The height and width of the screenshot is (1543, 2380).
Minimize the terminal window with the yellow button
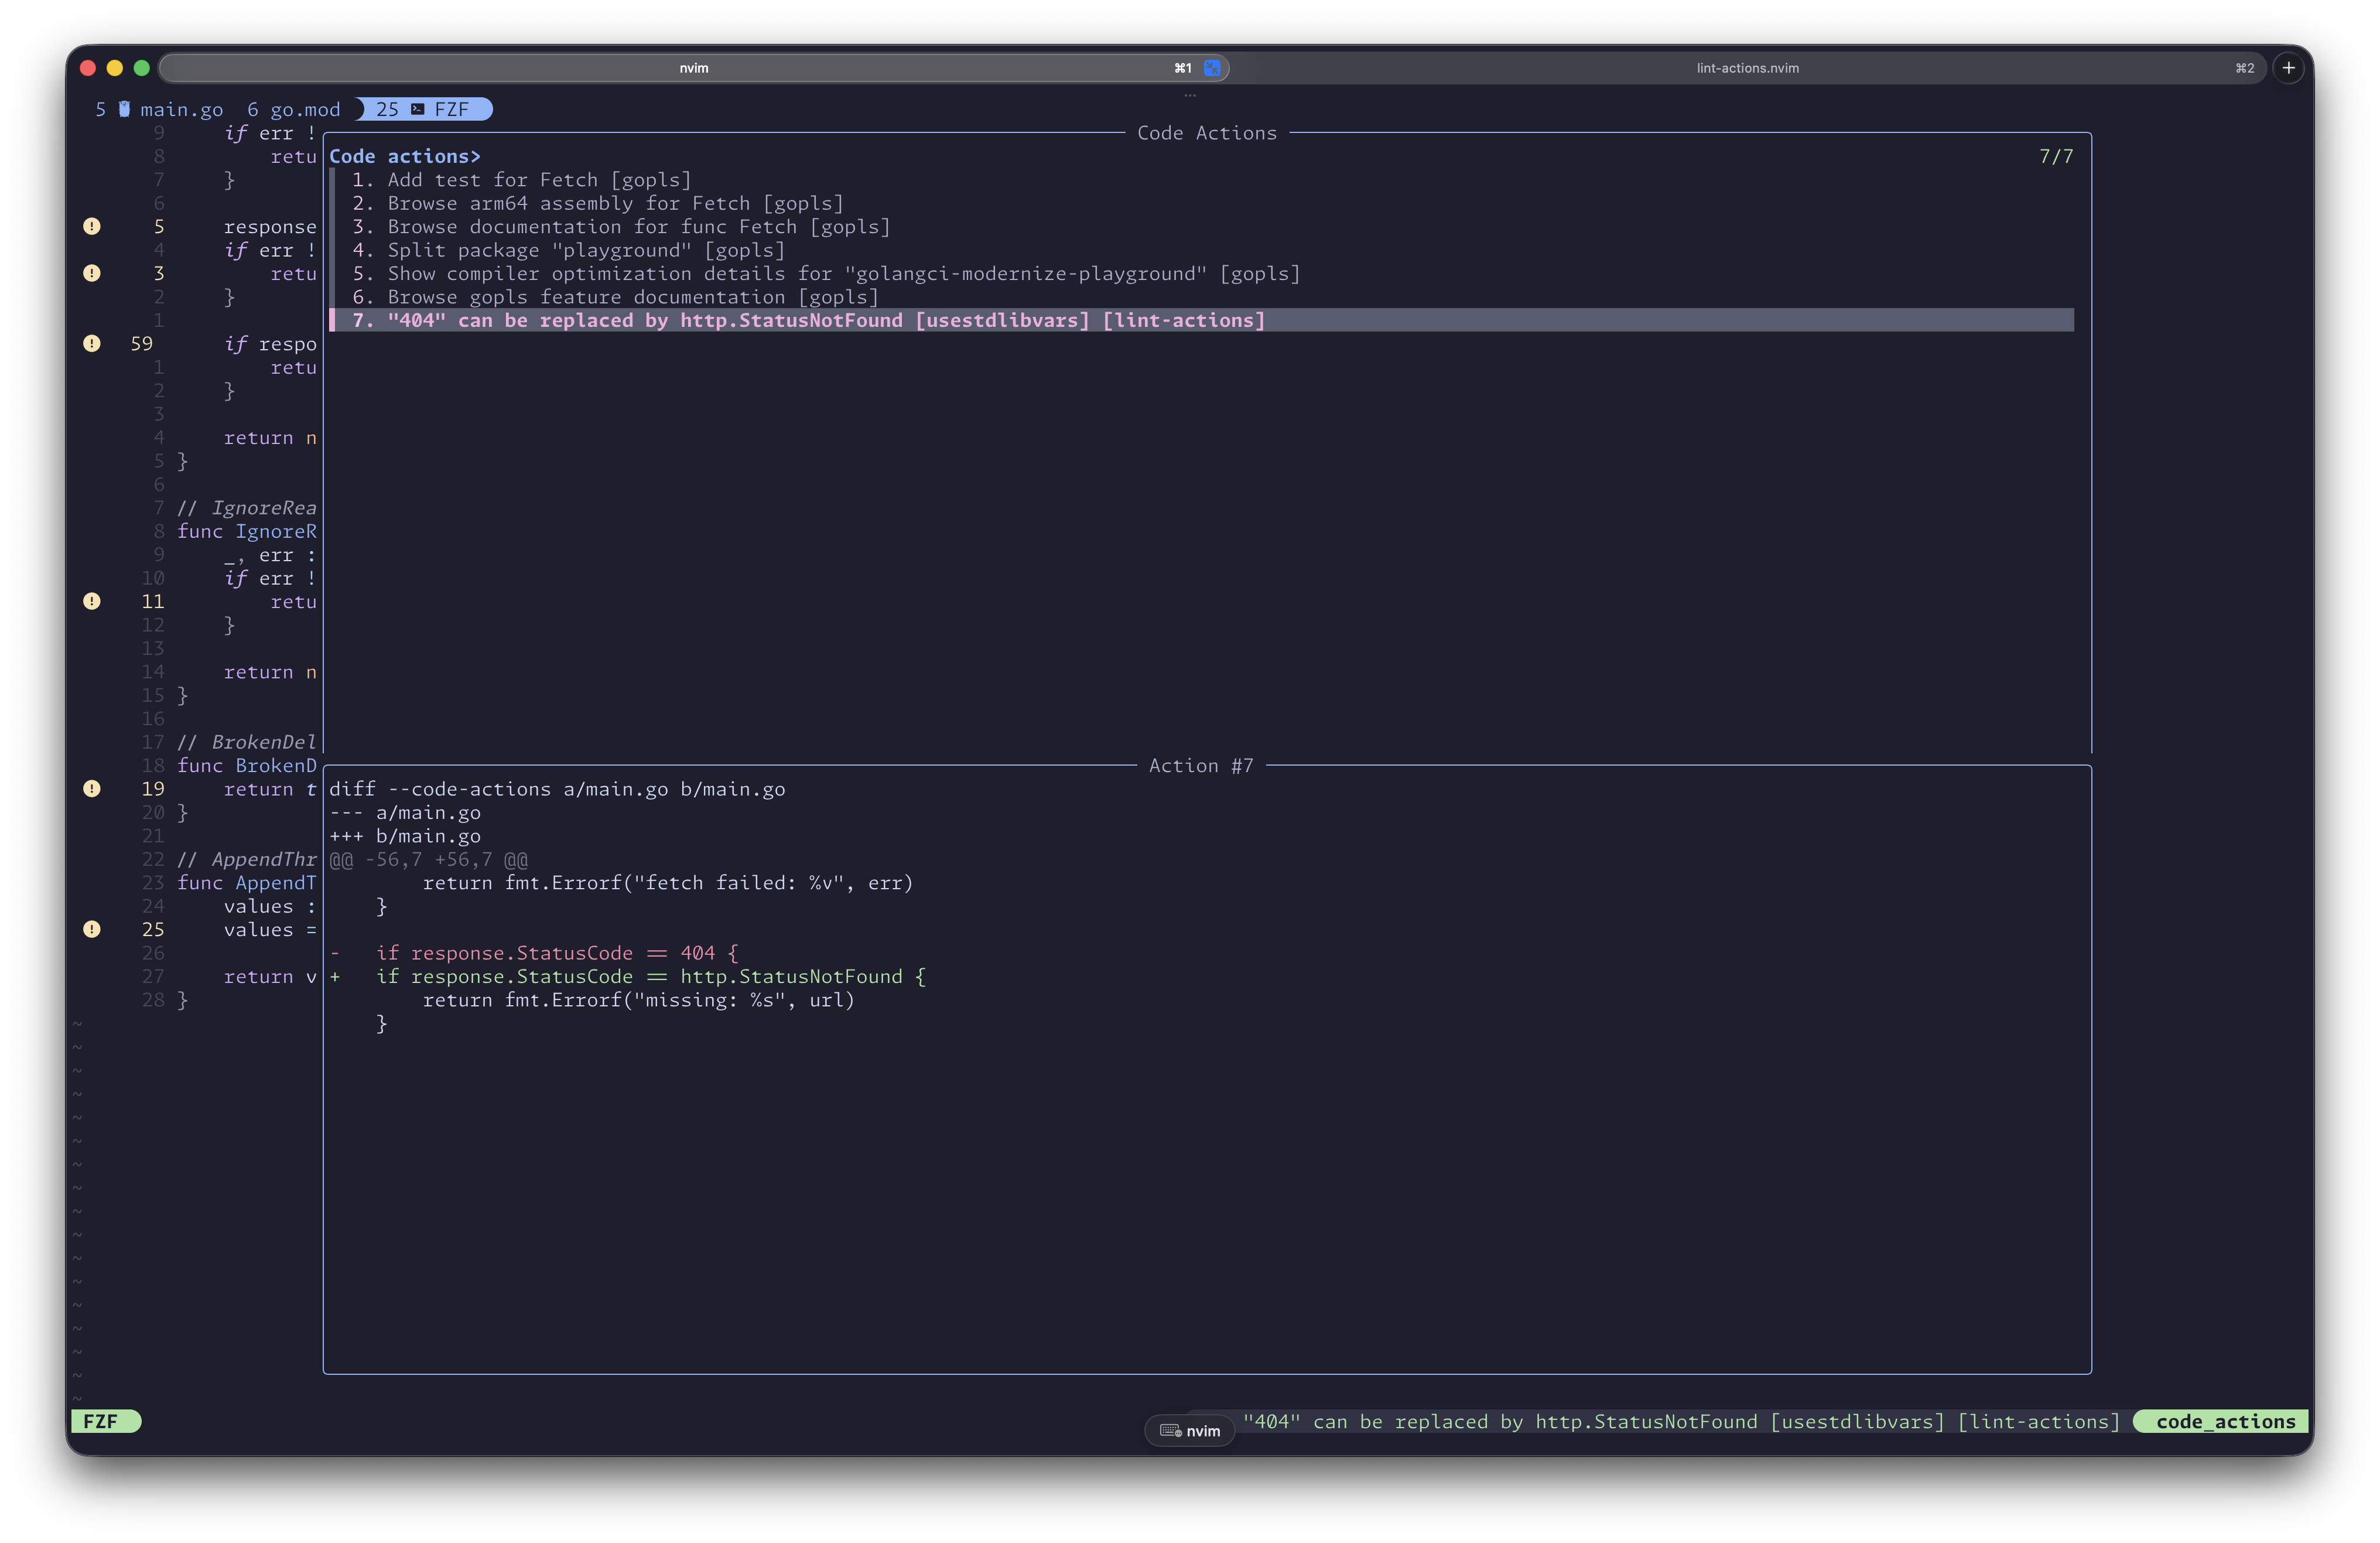point(115,68)
